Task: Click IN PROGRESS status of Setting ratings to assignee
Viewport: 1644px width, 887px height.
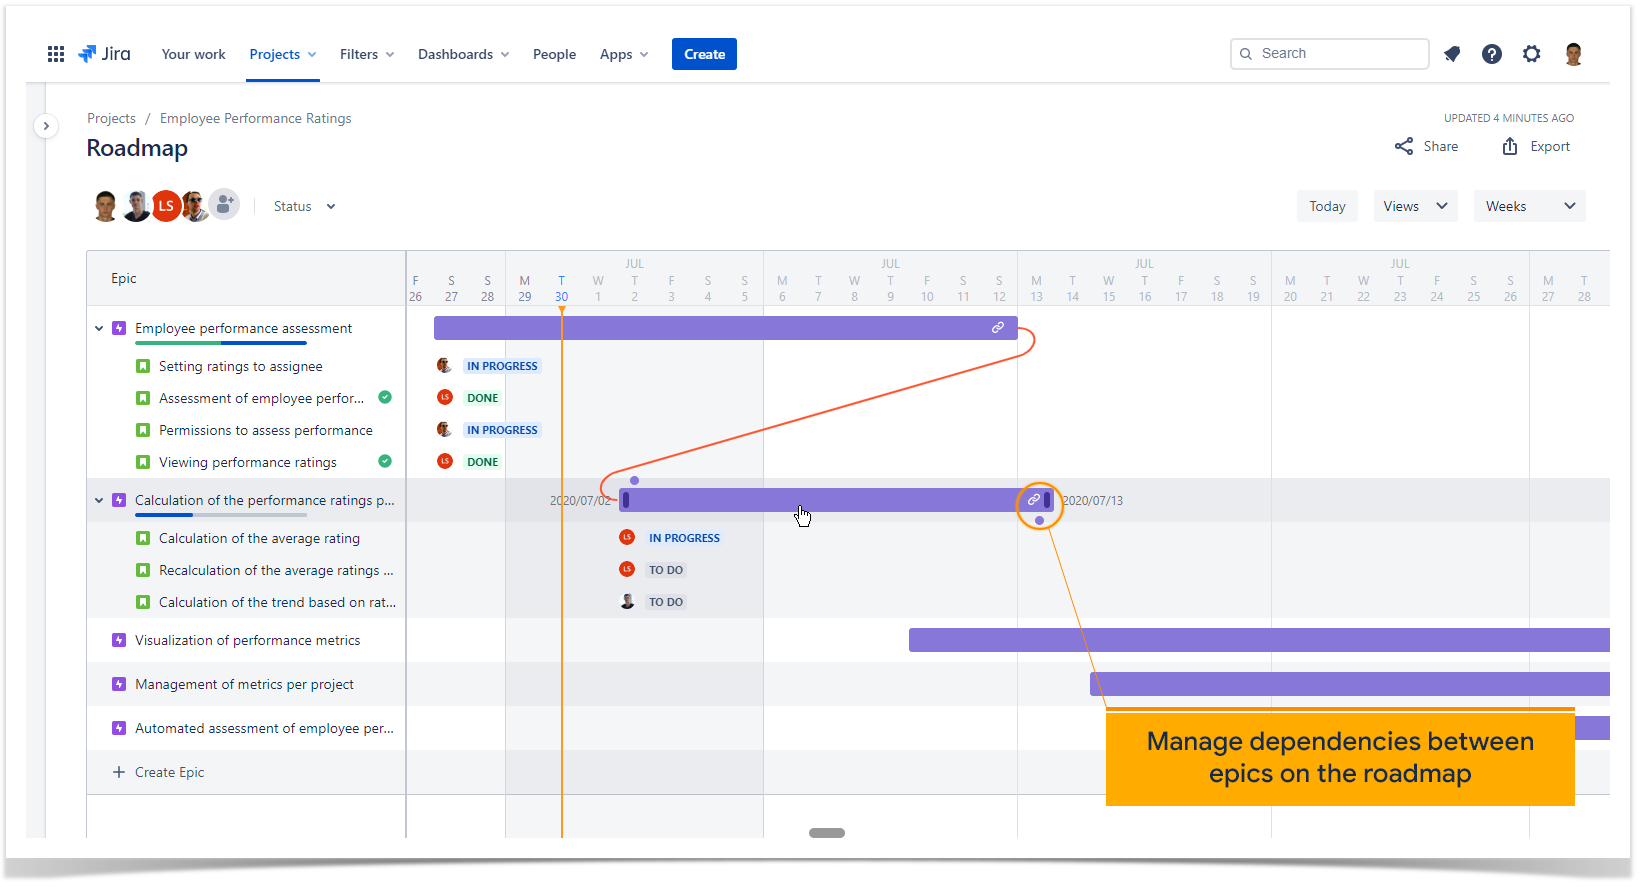Action: coord(502,366)
